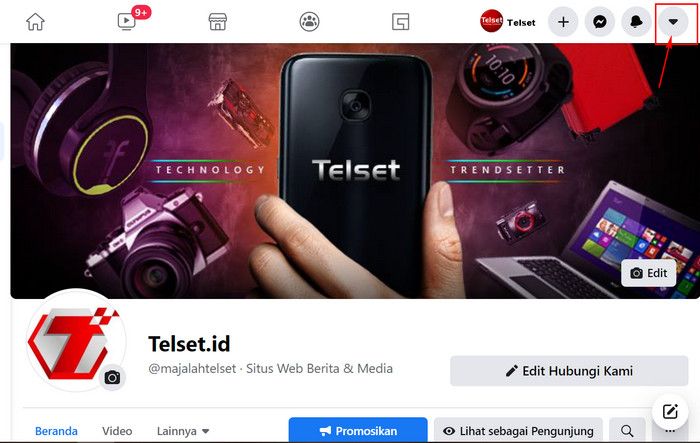Image resolution: width=700 pixels, height=443 pixels.
Task: Click the Edit cover photo button
Action: click(x=649, y=273)
